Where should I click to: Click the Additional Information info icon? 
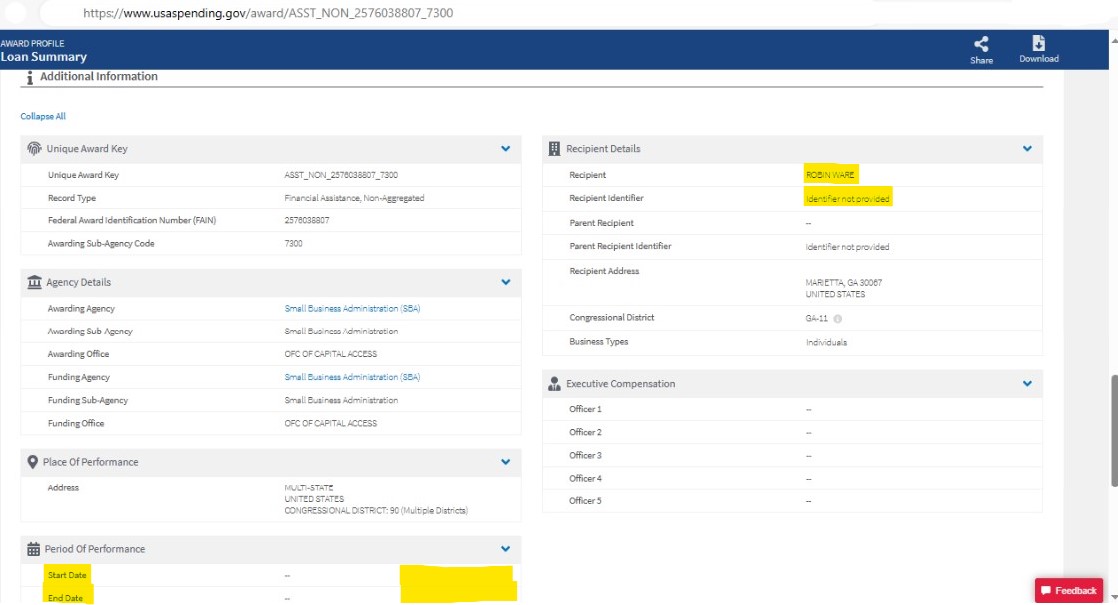click(x=29, y=78)
